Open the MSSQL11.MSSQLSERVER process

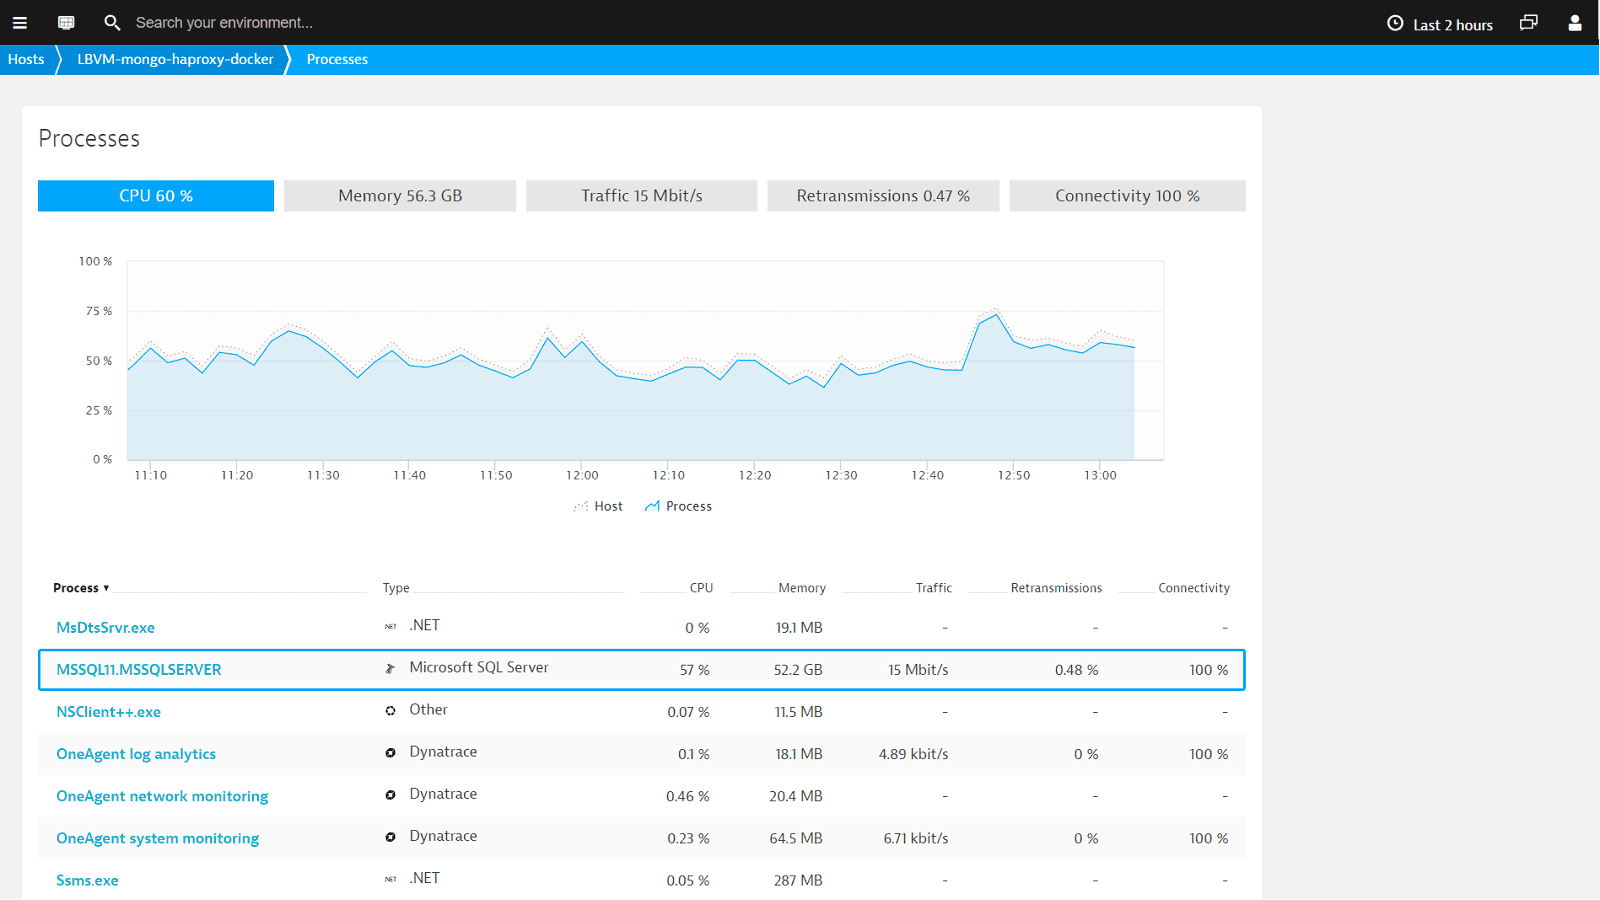coord(139,670)
